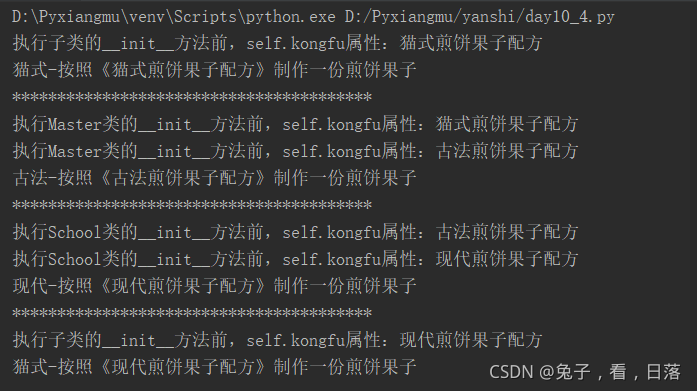The image size is (697, 391).
Task: Click the first 执行子类的__init__方法前 output line
Action: point(277,44)
